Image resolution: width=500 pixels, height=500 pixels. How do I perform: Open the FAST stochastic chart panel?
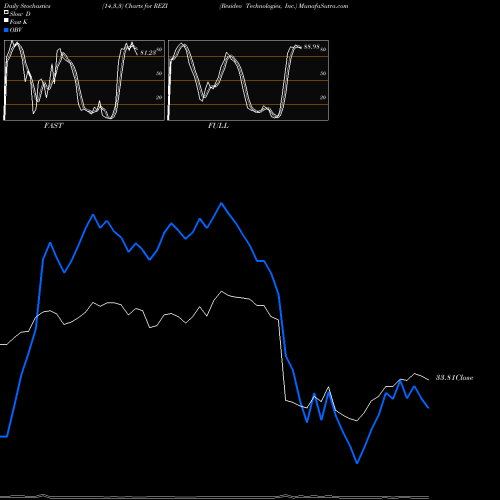[84, 80]
